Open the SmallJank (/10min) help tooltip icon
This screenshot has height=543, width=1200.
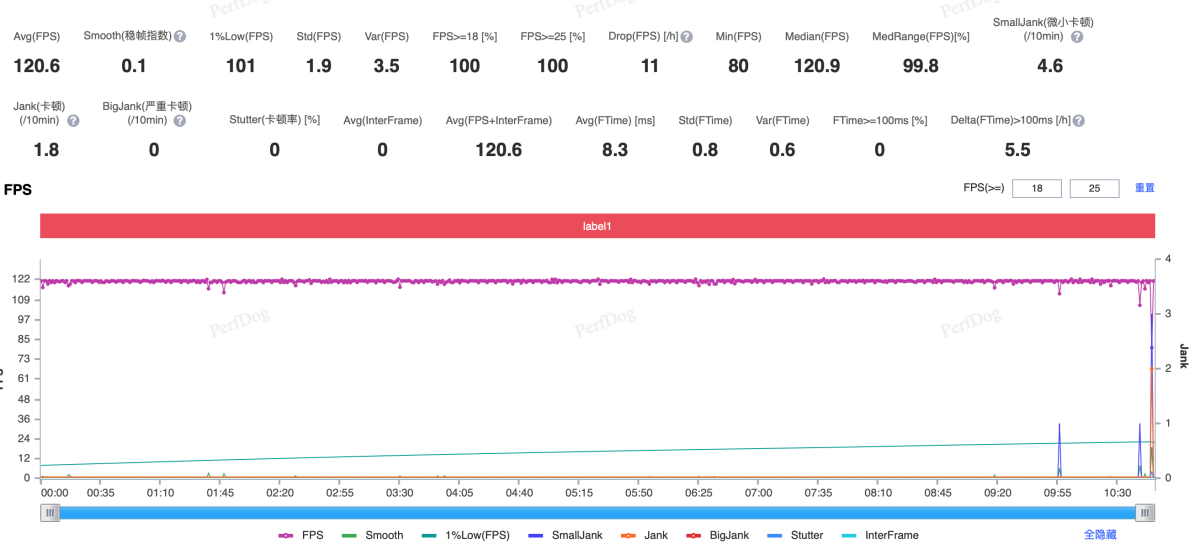tap(1075, 37)
